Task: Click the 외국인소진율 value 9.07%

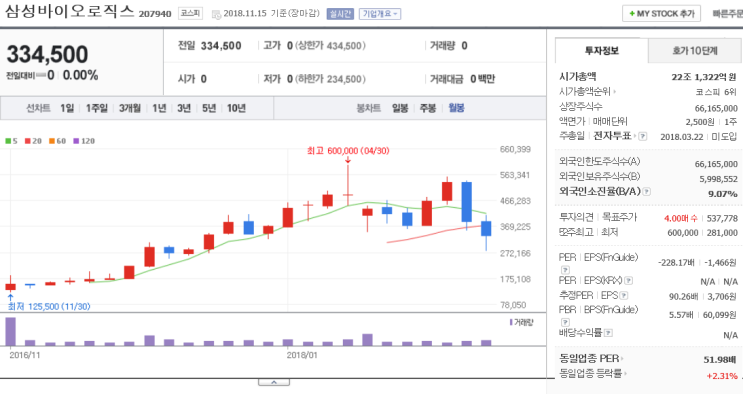Action: tap(723, 193)
